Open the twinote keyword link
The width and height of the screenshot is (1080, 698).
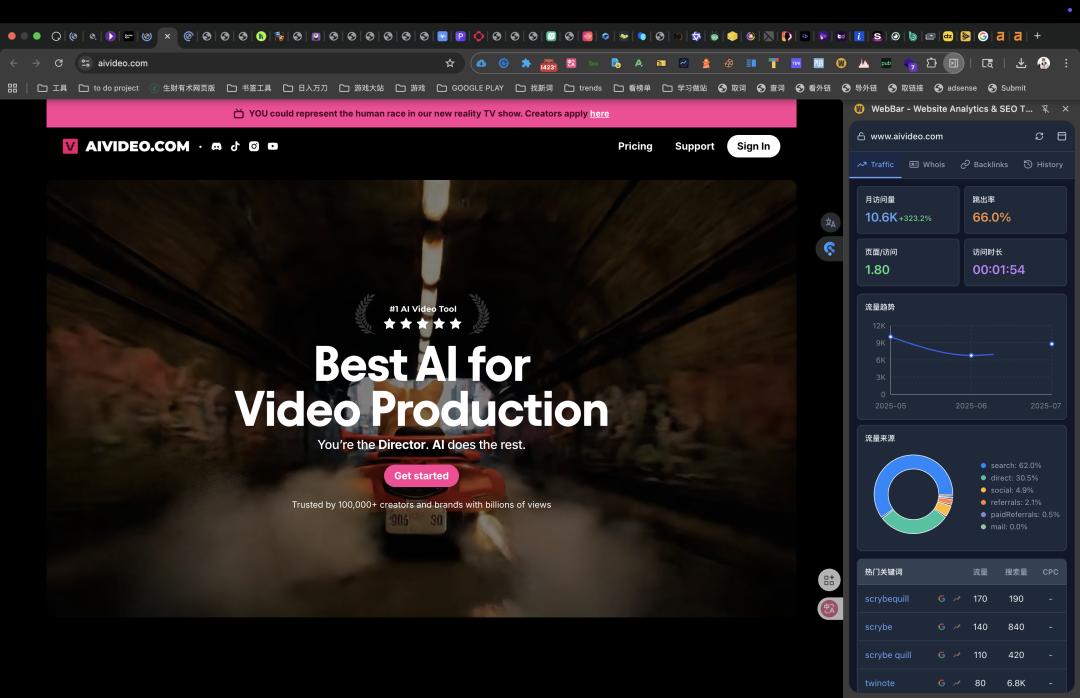(880, 683)
